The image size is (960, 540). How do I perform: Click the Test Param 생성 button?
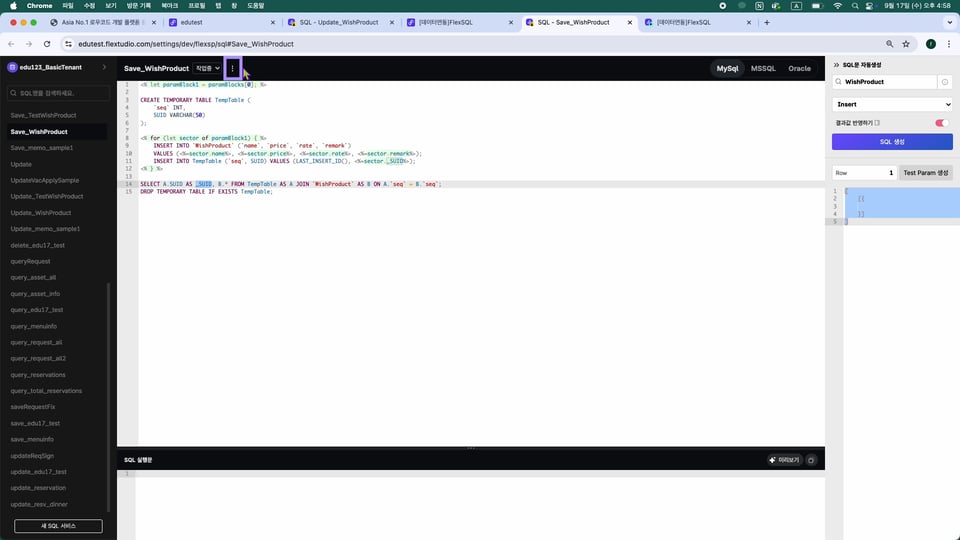click(926, 173)
